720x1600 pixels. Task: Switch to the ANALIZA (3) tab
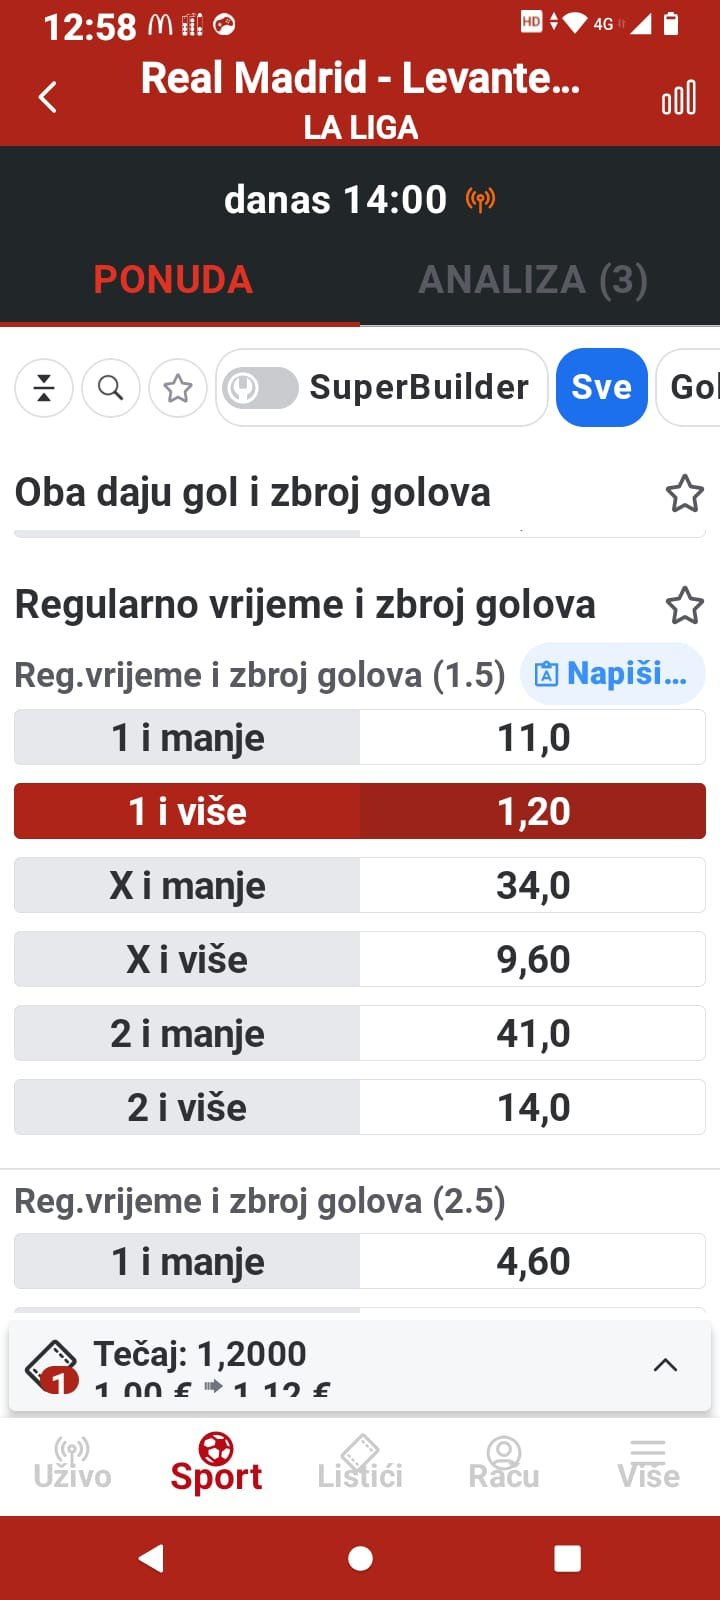533,280
